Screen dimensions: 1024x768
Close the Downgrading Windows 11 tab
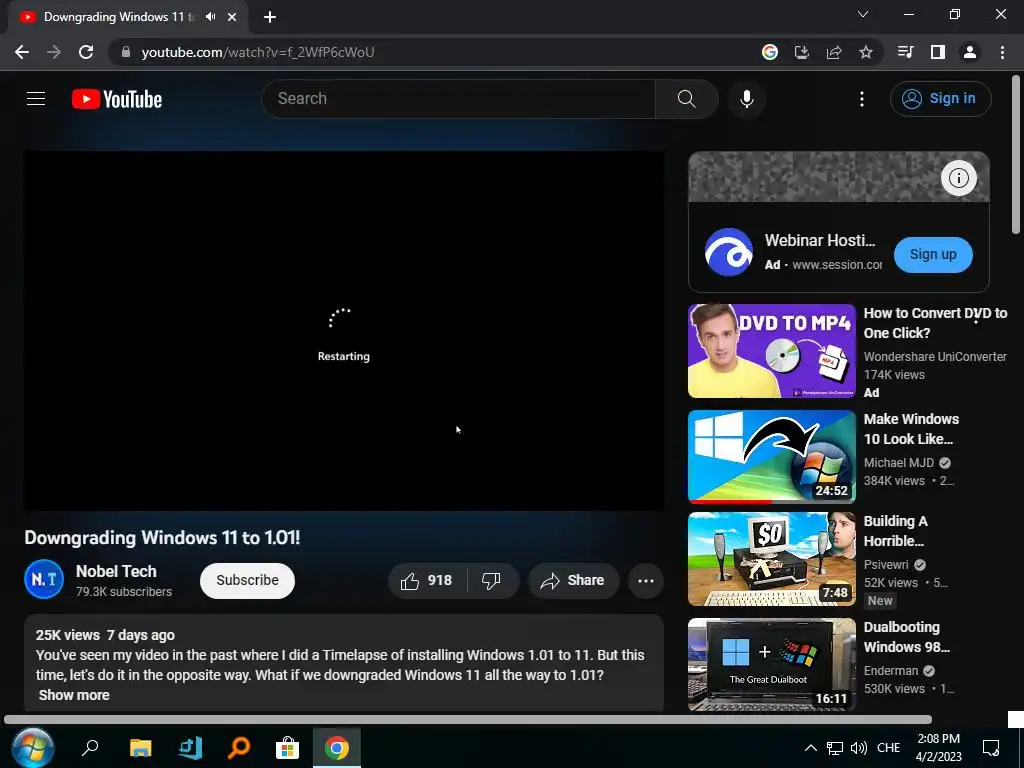(x=232, y=18)
